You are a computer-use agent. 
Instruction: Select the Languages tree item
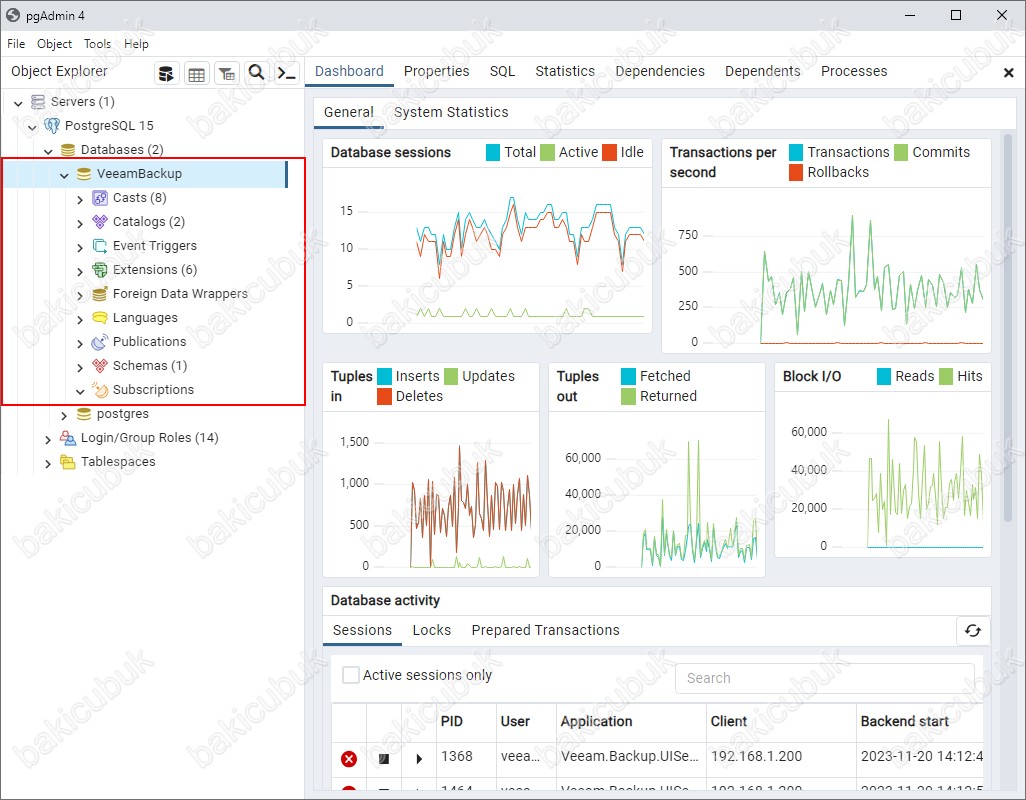(145, 318)
